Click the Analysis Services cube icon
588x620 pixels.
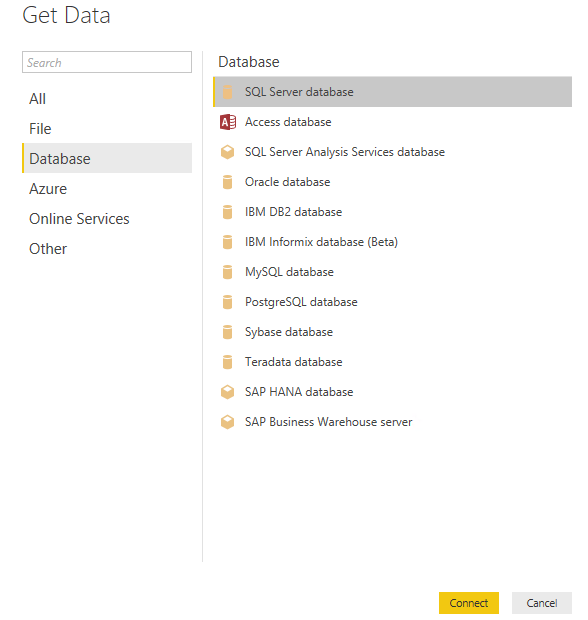tap(227, 152)
